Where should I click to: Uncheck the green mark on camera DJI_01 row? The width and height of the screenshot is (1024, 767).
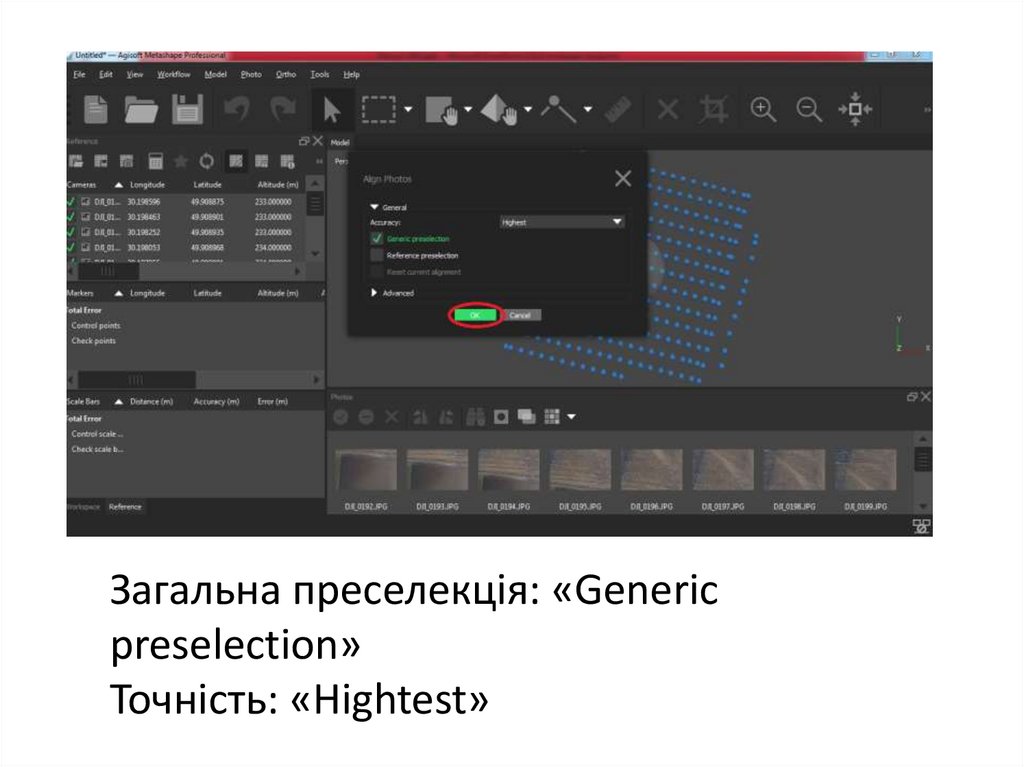pyautogui.click(x=69, y=201)
